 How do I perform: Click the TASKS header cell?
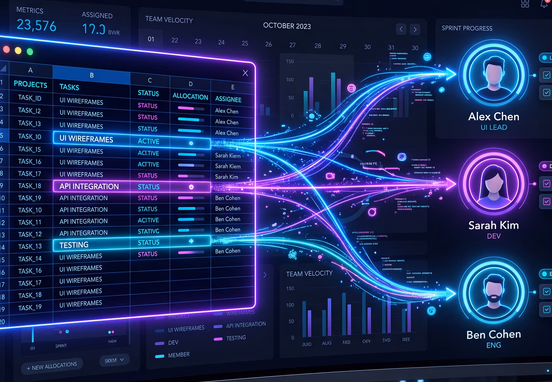69,87
